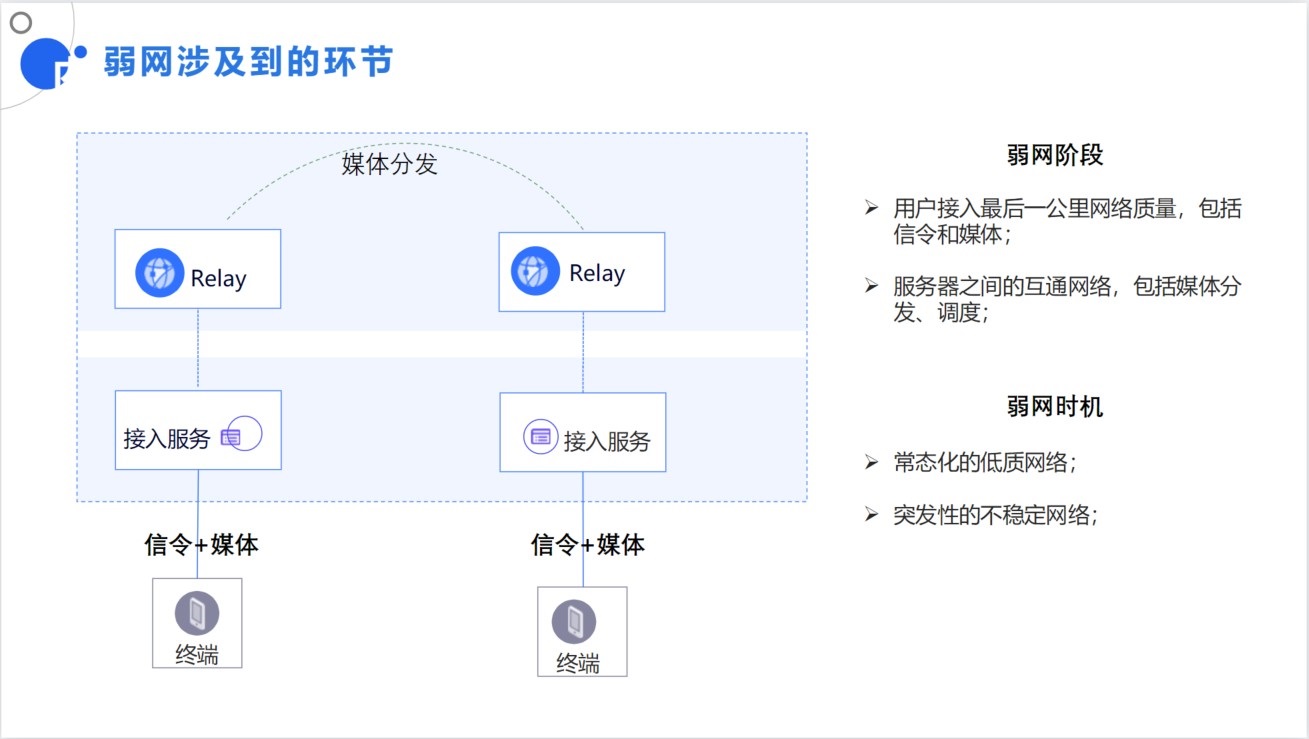The width and height of the screenshot is (1309, 739).
Task: Click the bullet 突发性的不稳定网络
Action: click(996, 515)
